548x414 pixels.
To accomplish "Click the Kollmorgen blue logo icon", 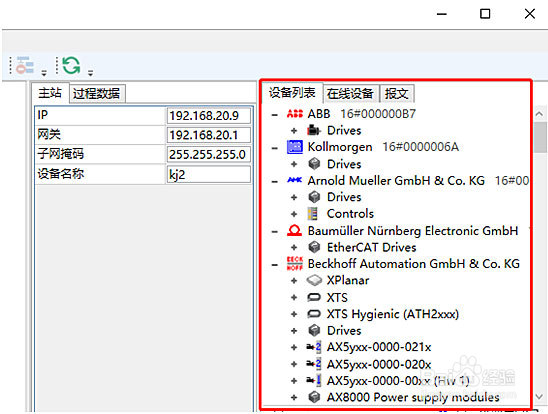I will point(295,147).
